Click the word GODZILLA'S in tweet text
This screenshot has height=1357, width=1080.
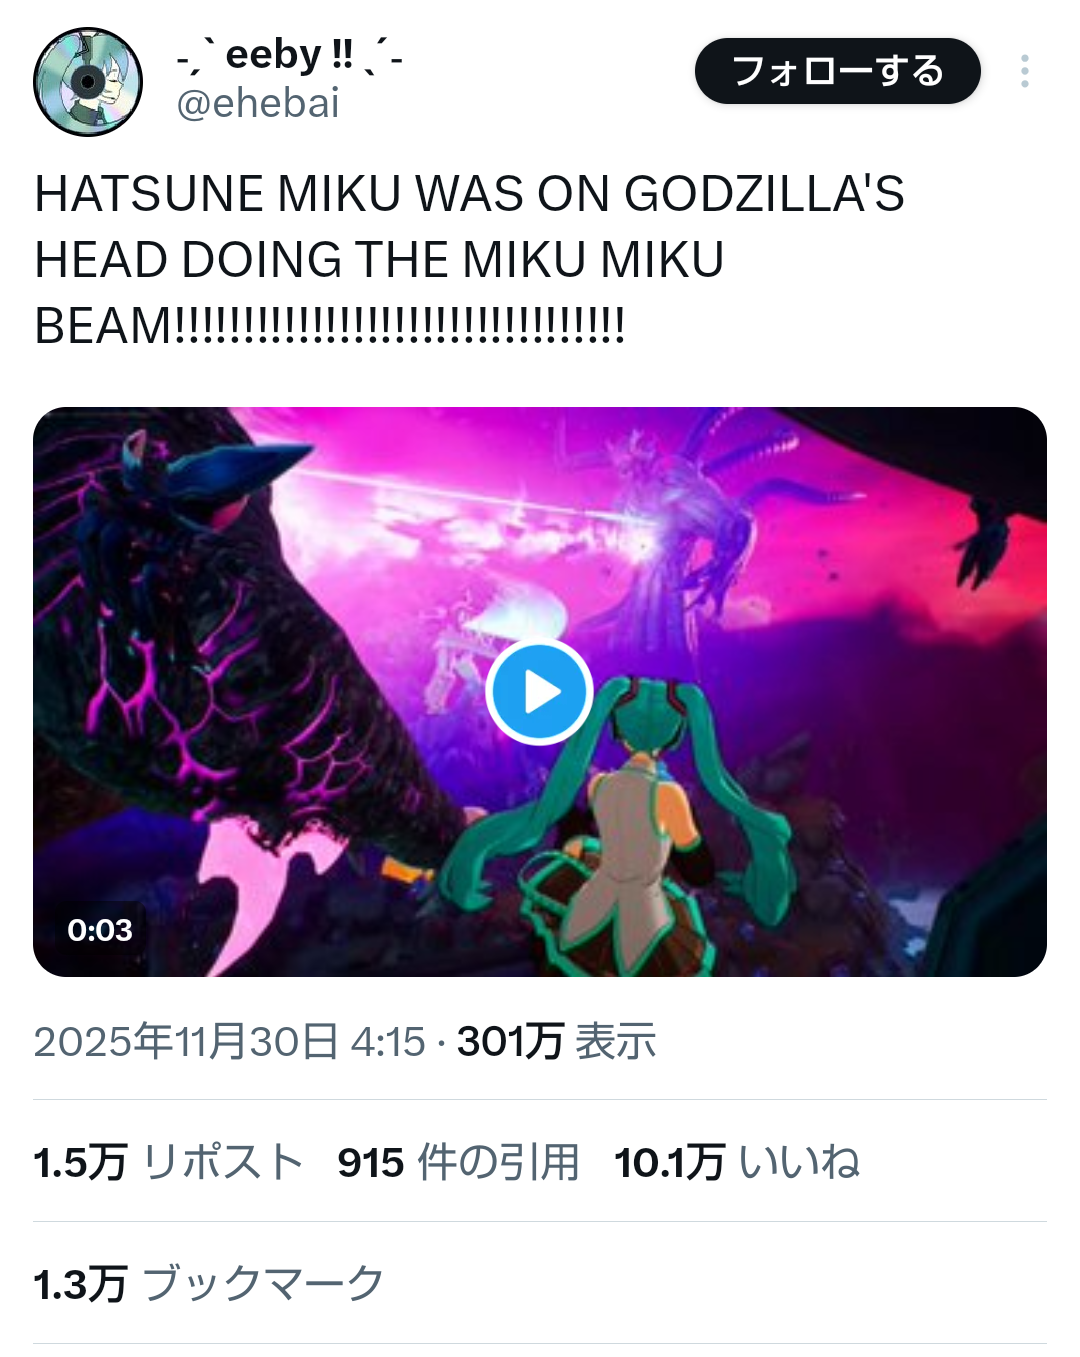[764, 194]
